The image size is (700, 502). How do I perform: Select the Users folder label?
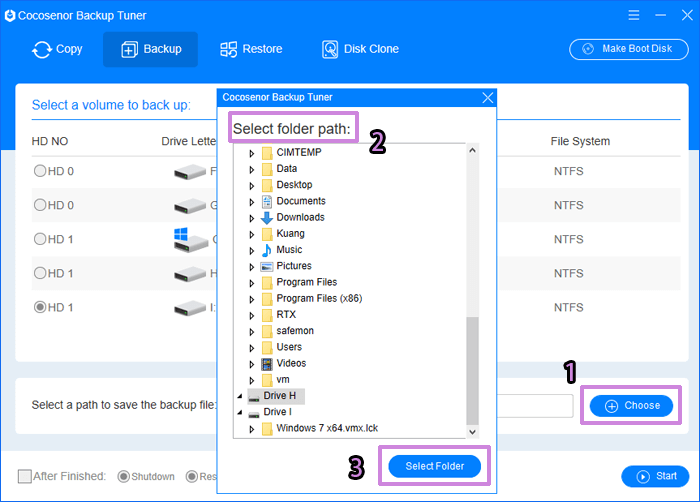tap(289, 347)
